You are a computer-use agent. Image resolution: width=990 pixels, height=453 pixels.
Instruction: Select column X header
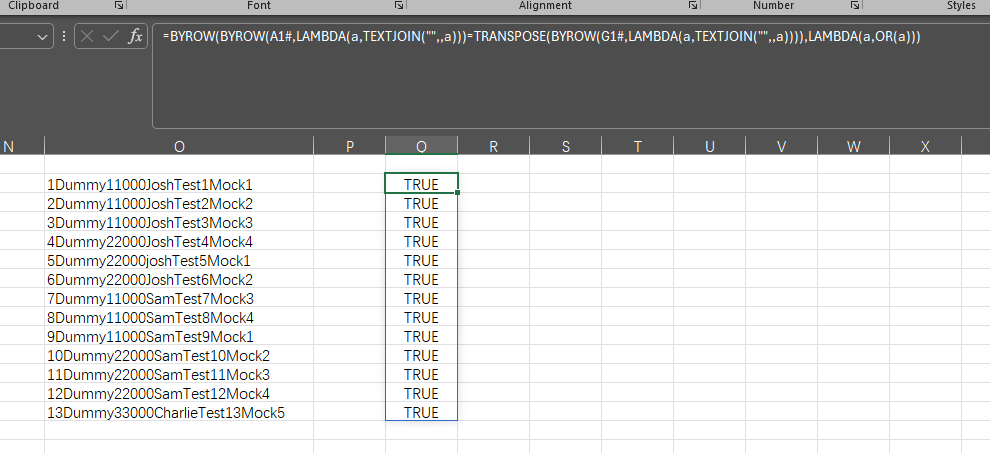pyautogui.click(x=925, y=147)
